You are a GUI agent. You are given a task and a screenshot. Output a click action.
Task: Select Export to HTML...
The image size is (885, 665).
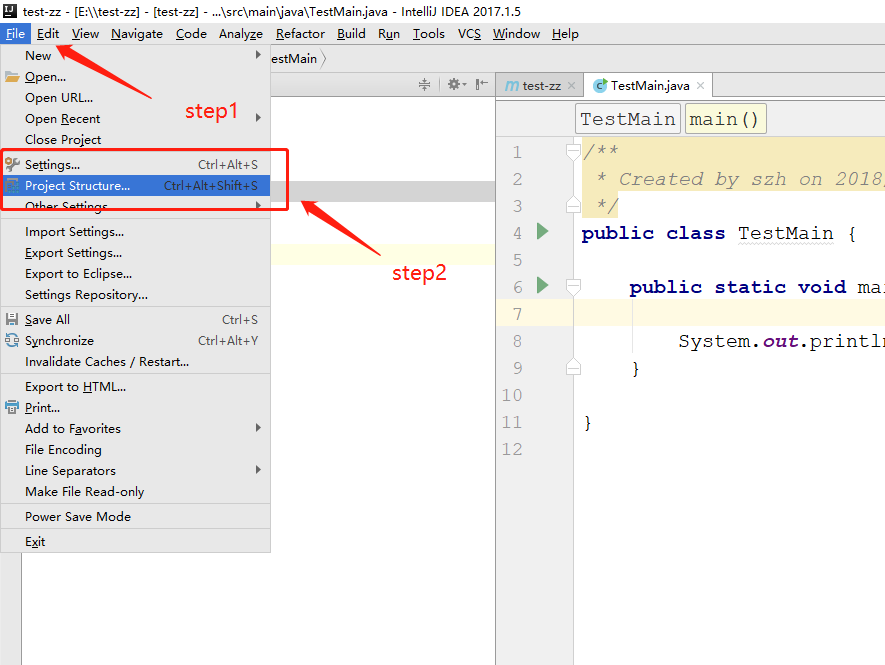point(135,387)
